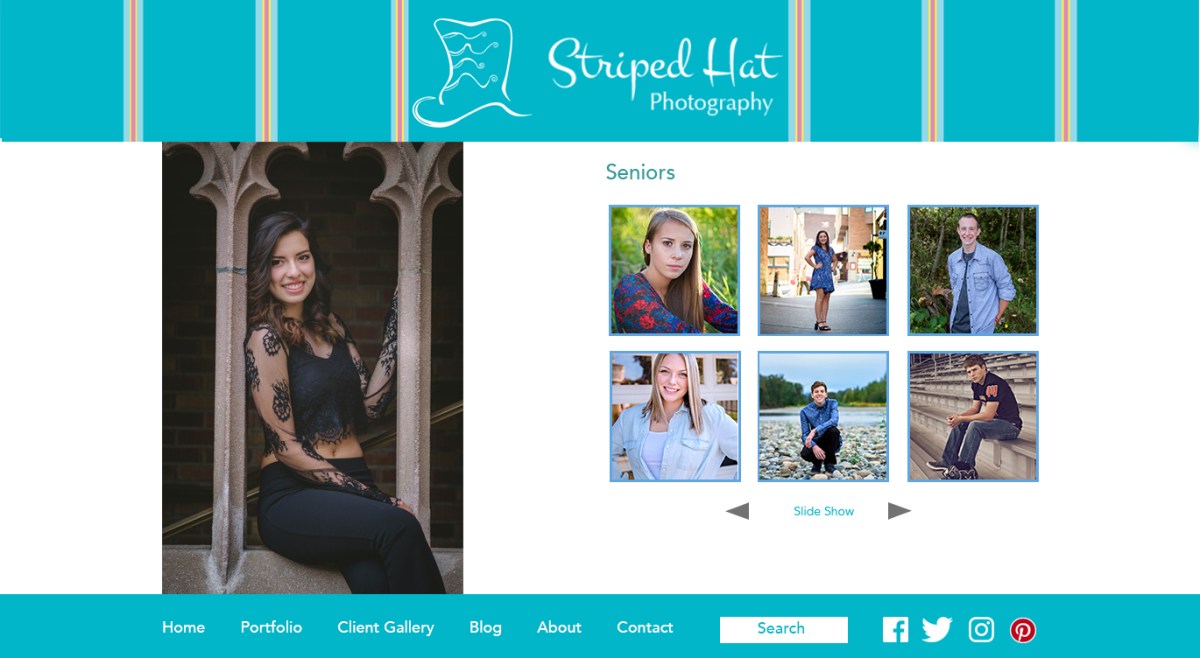Advance with the next arrow
The width and height of the screenshot is (1200, 658).
[899, 511]
